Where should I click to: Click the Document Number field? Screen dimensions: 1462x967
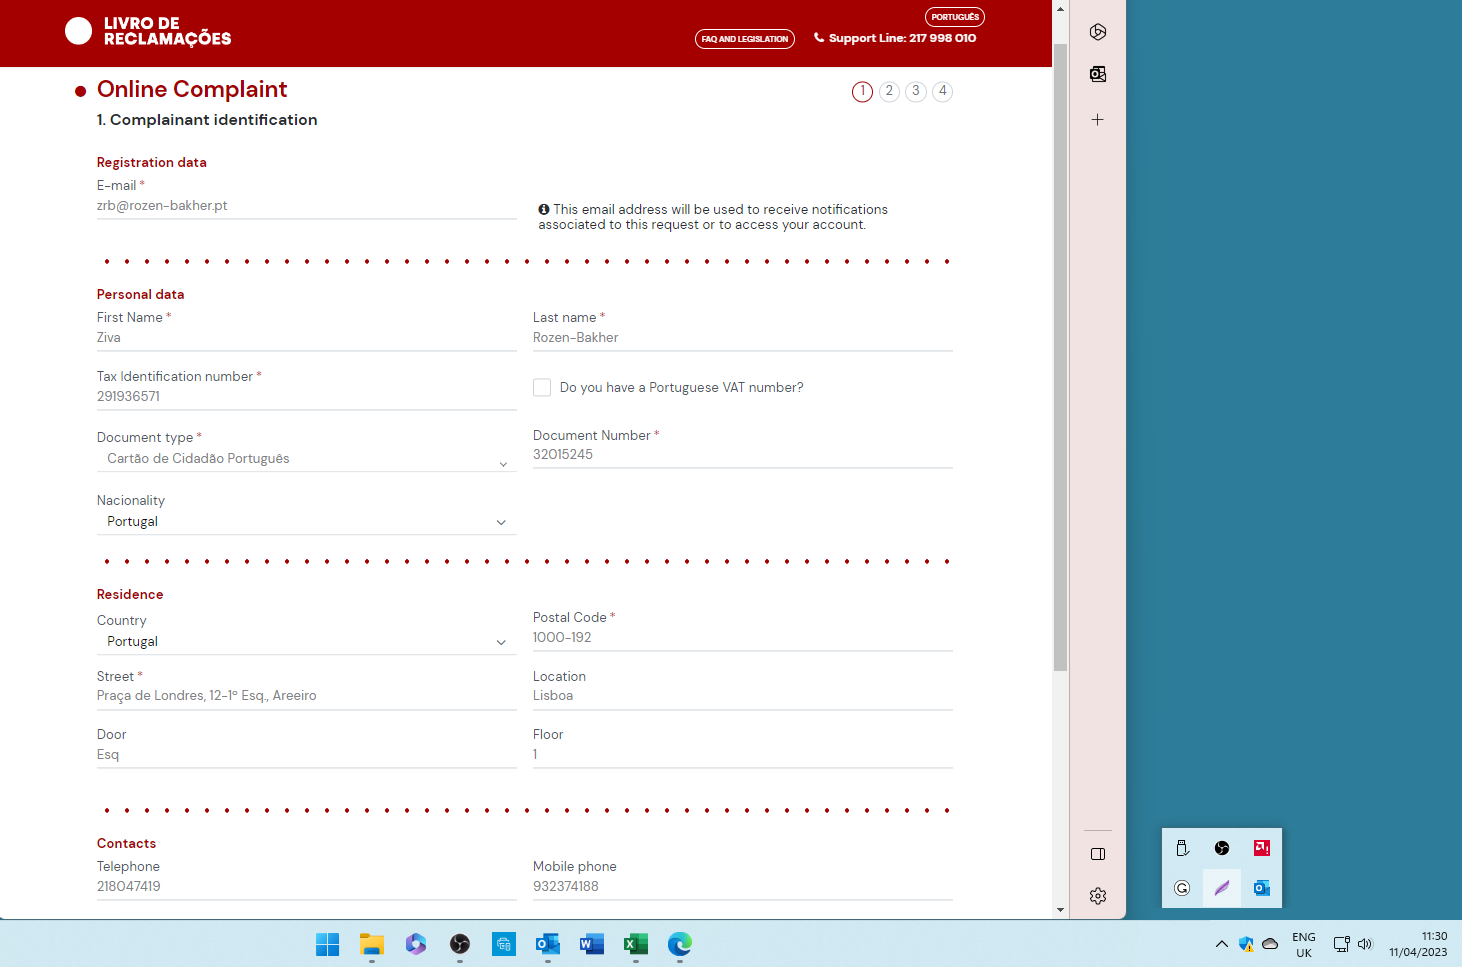pyautogui.click(x=743, y=455)
